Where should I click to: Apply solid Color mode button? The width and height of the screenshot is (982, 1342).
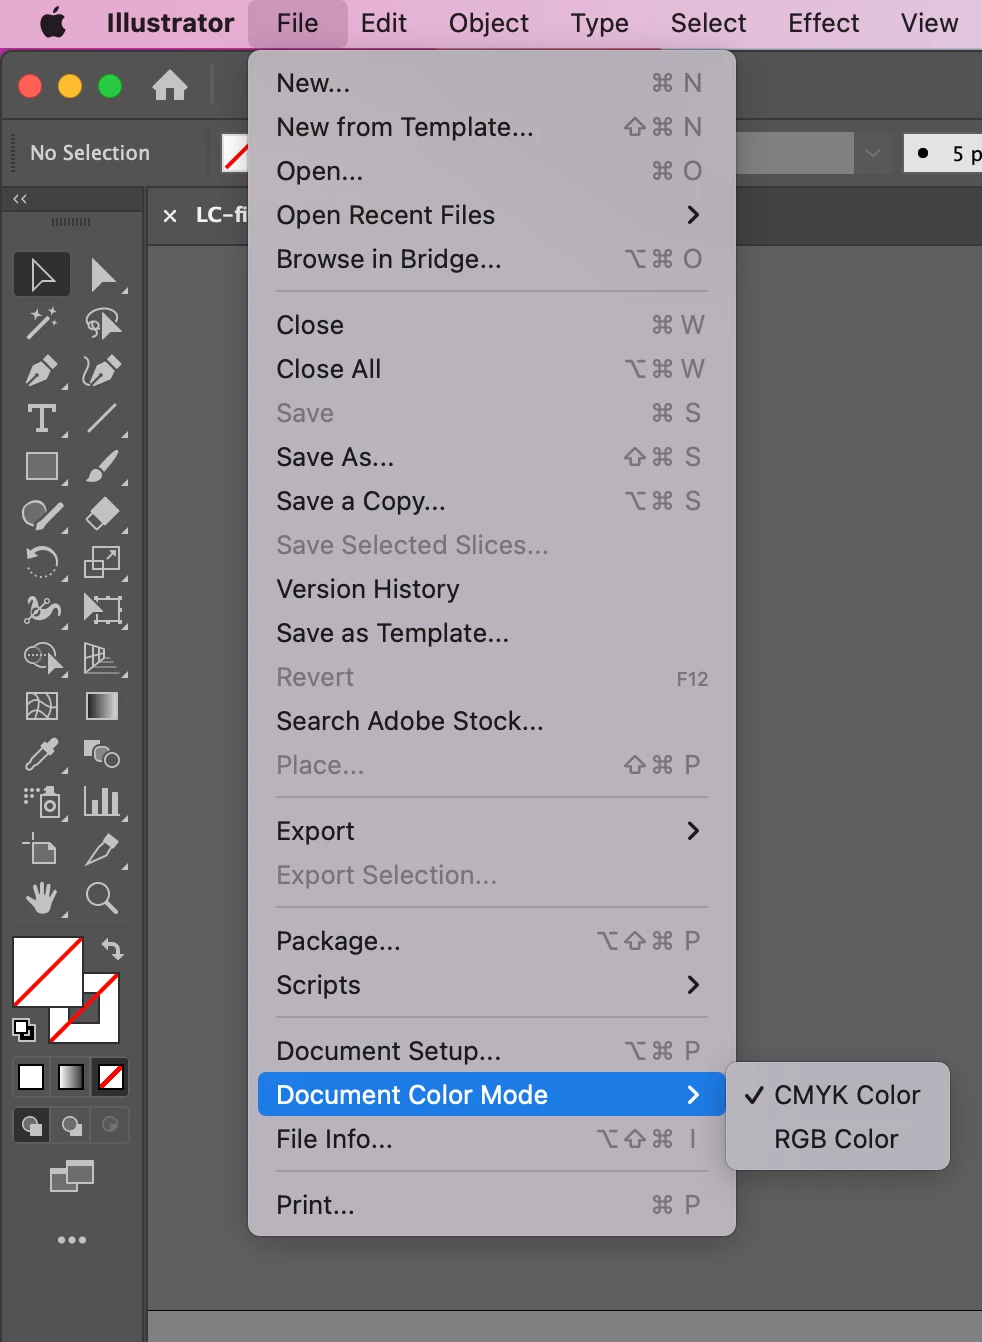(32, 1077)
